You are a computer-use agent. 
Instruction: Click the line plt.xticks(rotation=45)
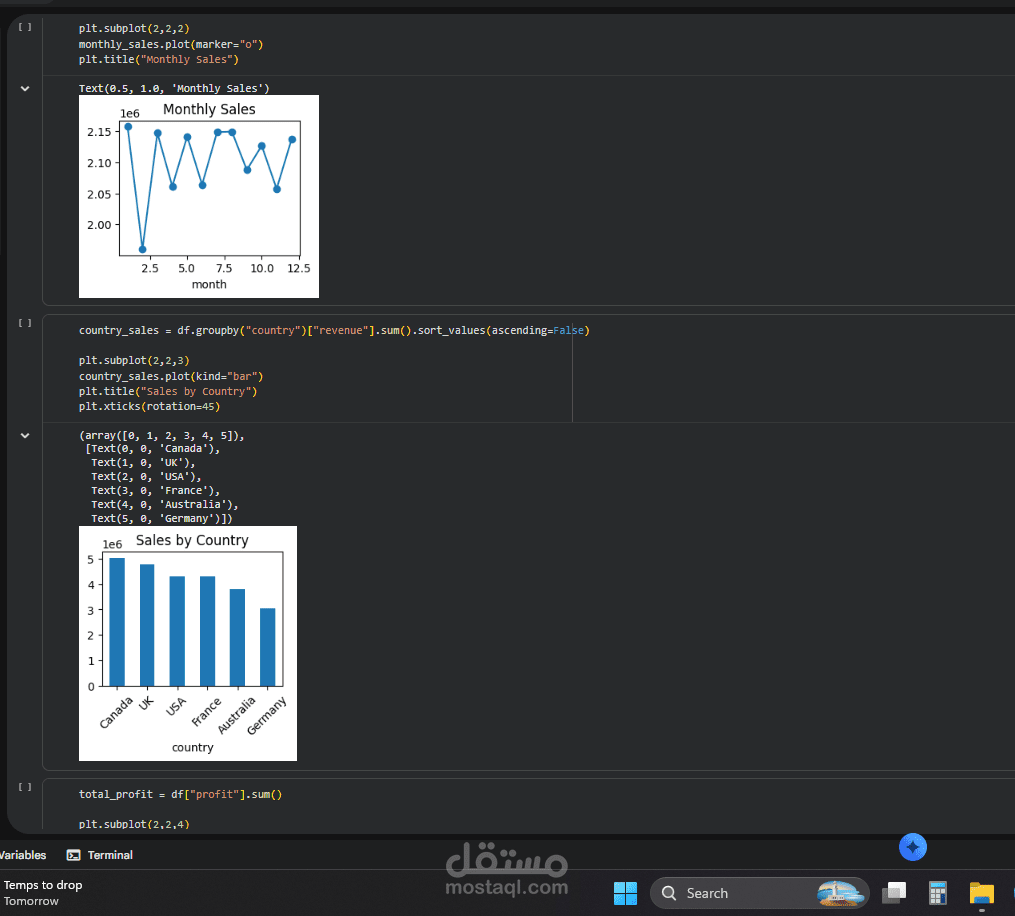pyautogui.click(x=150, y=407)
